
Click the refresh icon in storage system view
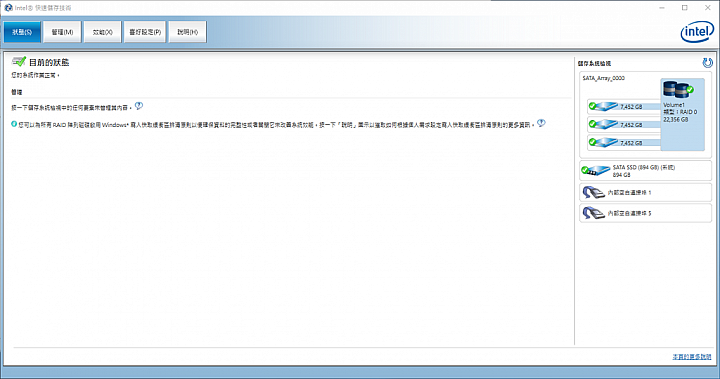tap(707, 63)
